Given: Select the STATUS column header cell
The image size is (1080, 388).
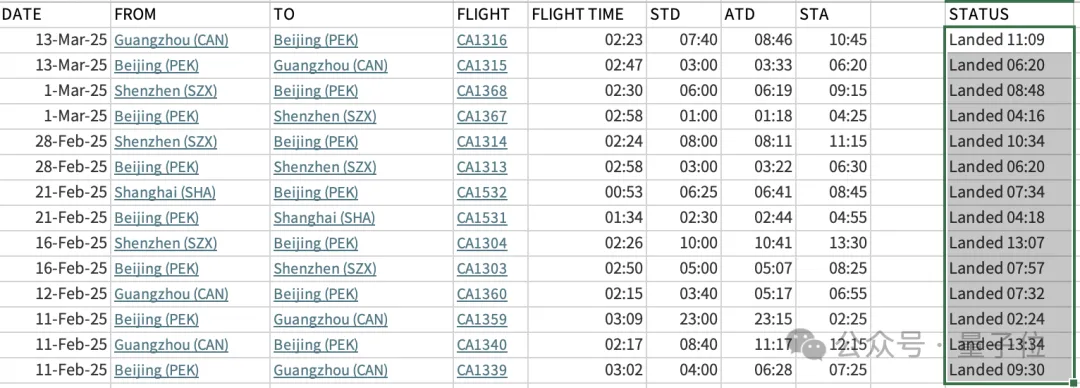Looking at the screenshot, I should 1008,14.
